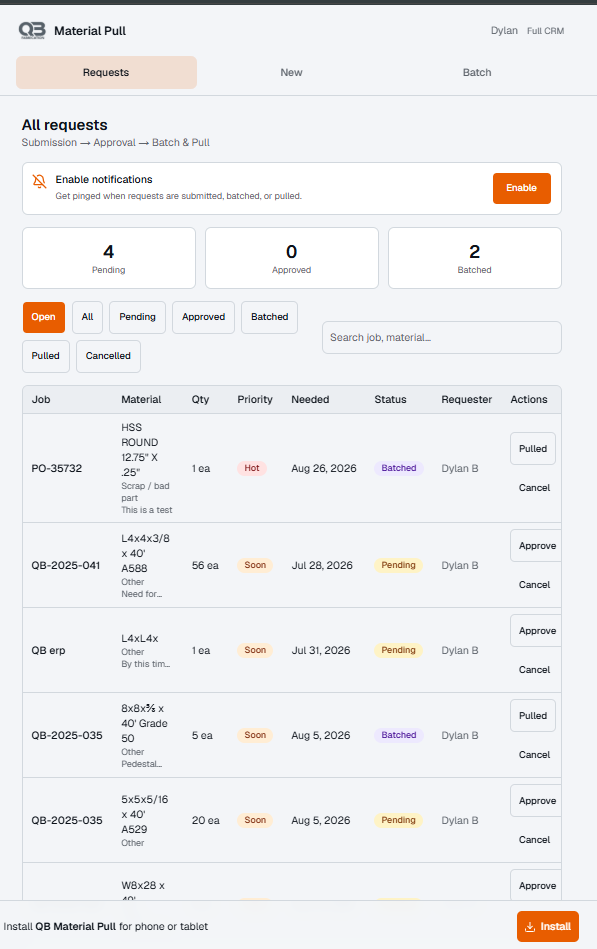Click job cell PO-35732
Viewport: 597px width, 949px height.
pyautogui.click(x=57, y=468)
